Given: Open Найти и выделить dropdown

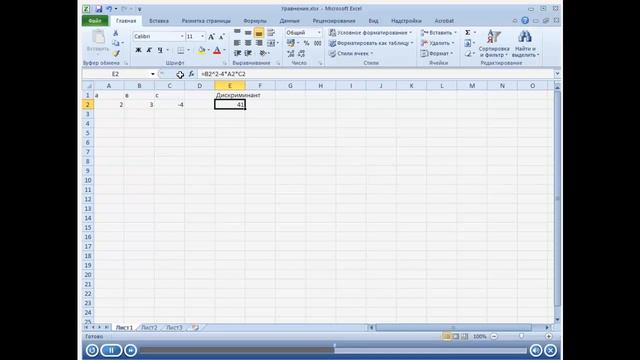Looking at the screenshot, I should coord(525,44).
